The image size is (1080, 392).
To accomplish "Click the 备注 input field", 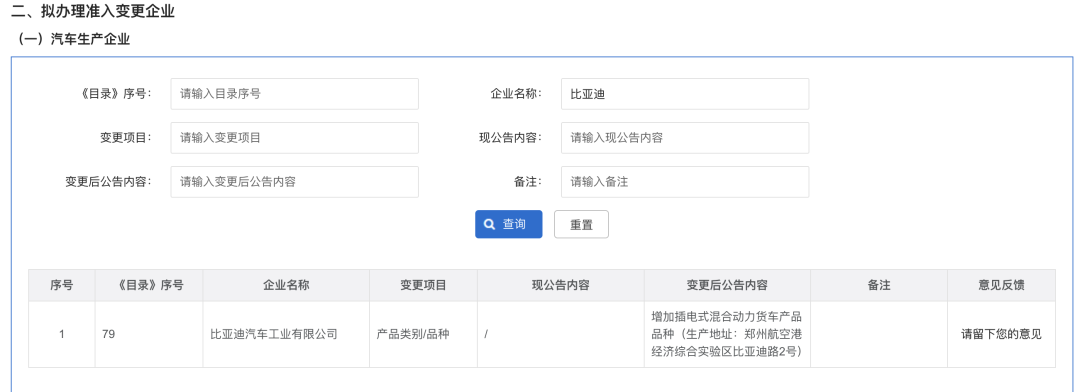I will [685, 182].
